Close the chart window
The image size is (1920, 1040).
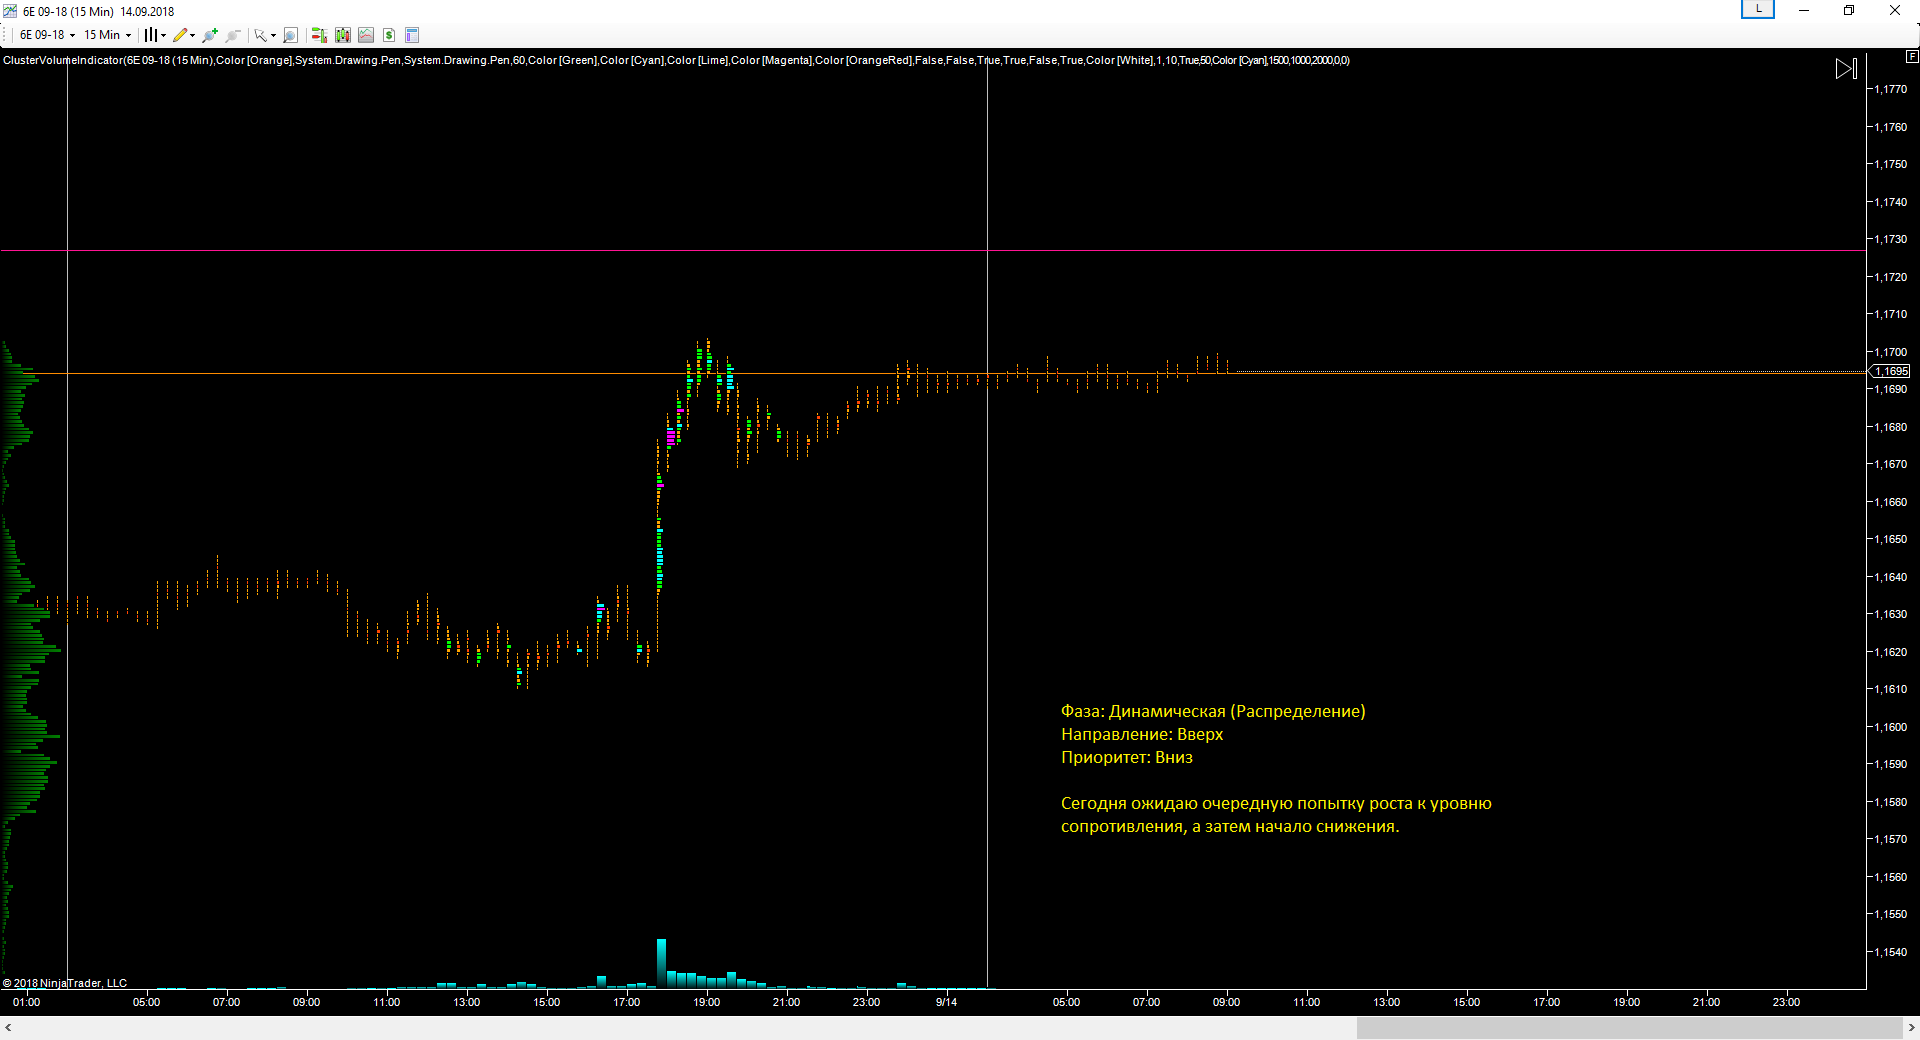coord(1895,10)
